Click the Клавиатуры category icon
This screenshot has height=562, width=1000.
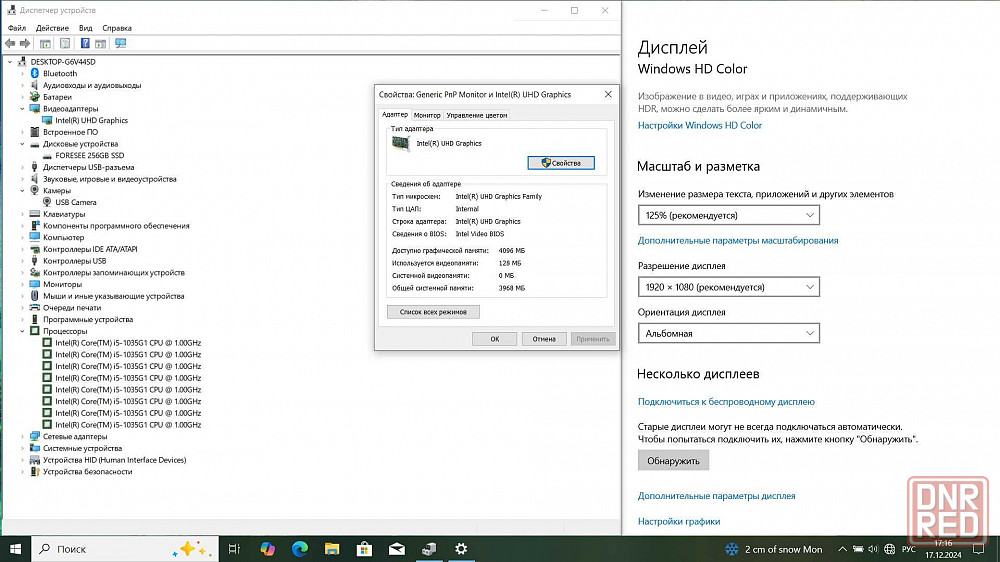(35, 214)
